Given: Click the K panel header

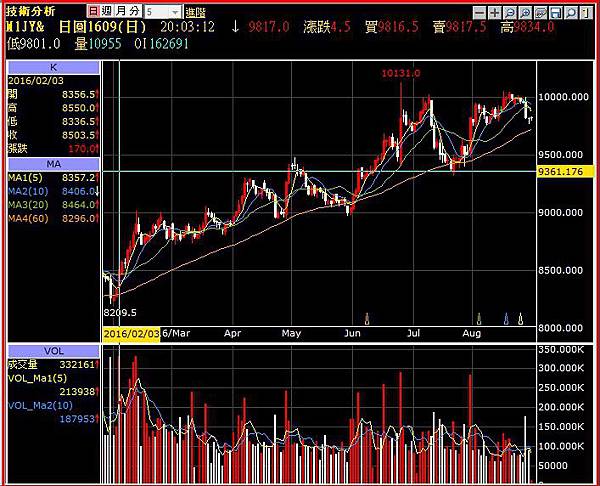Looking at the screenshot, I should click(54, 67).
